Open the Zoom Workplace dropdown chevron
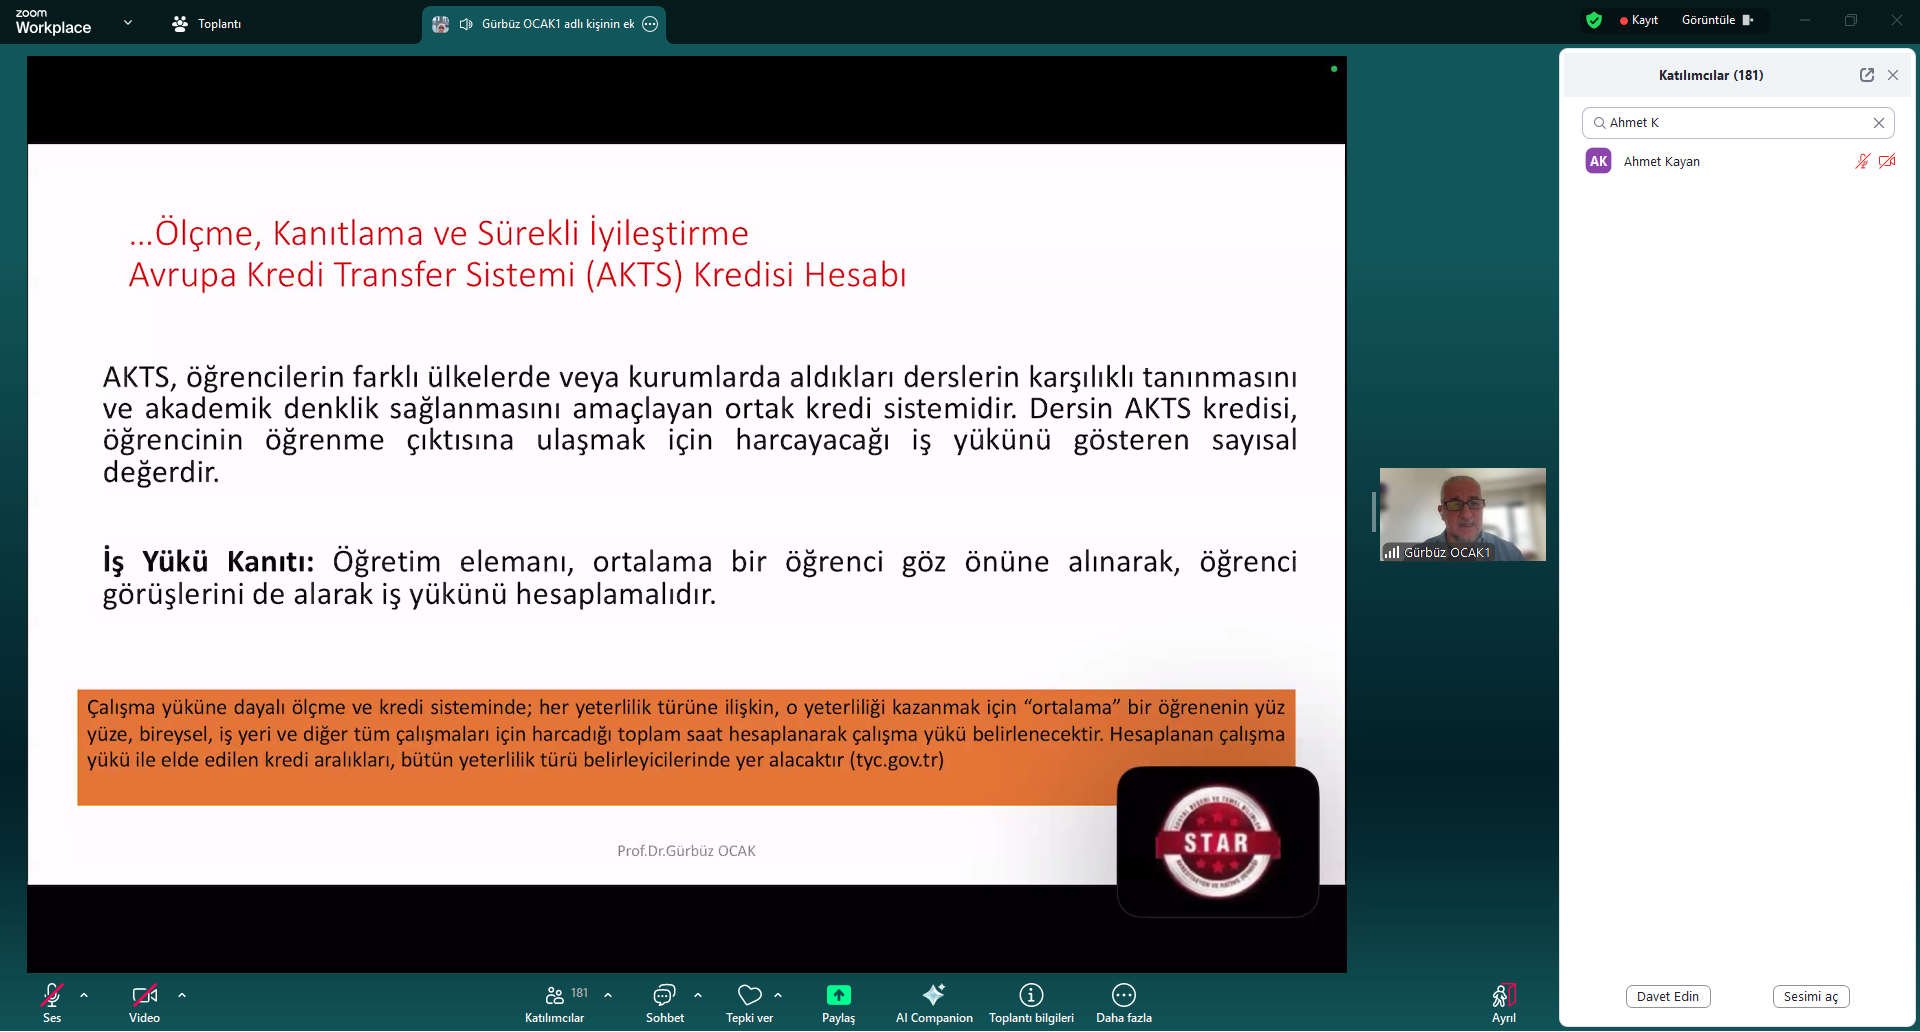Viewport: 1920px width, 1032px height. [x=128, y=22]
